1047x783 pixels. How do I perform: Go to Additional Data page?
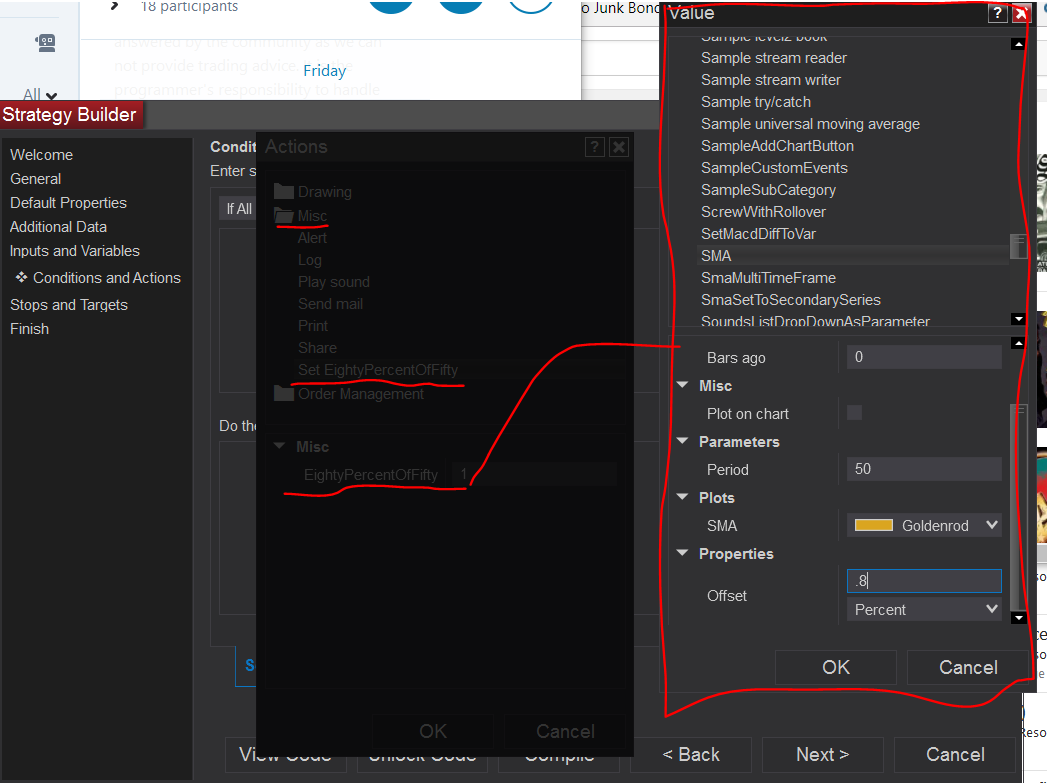58,227
